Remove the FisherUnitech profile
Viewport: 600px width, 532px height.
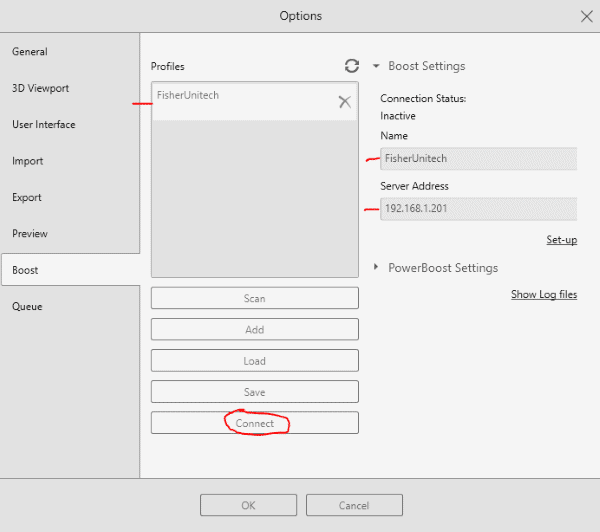(345, 102)
